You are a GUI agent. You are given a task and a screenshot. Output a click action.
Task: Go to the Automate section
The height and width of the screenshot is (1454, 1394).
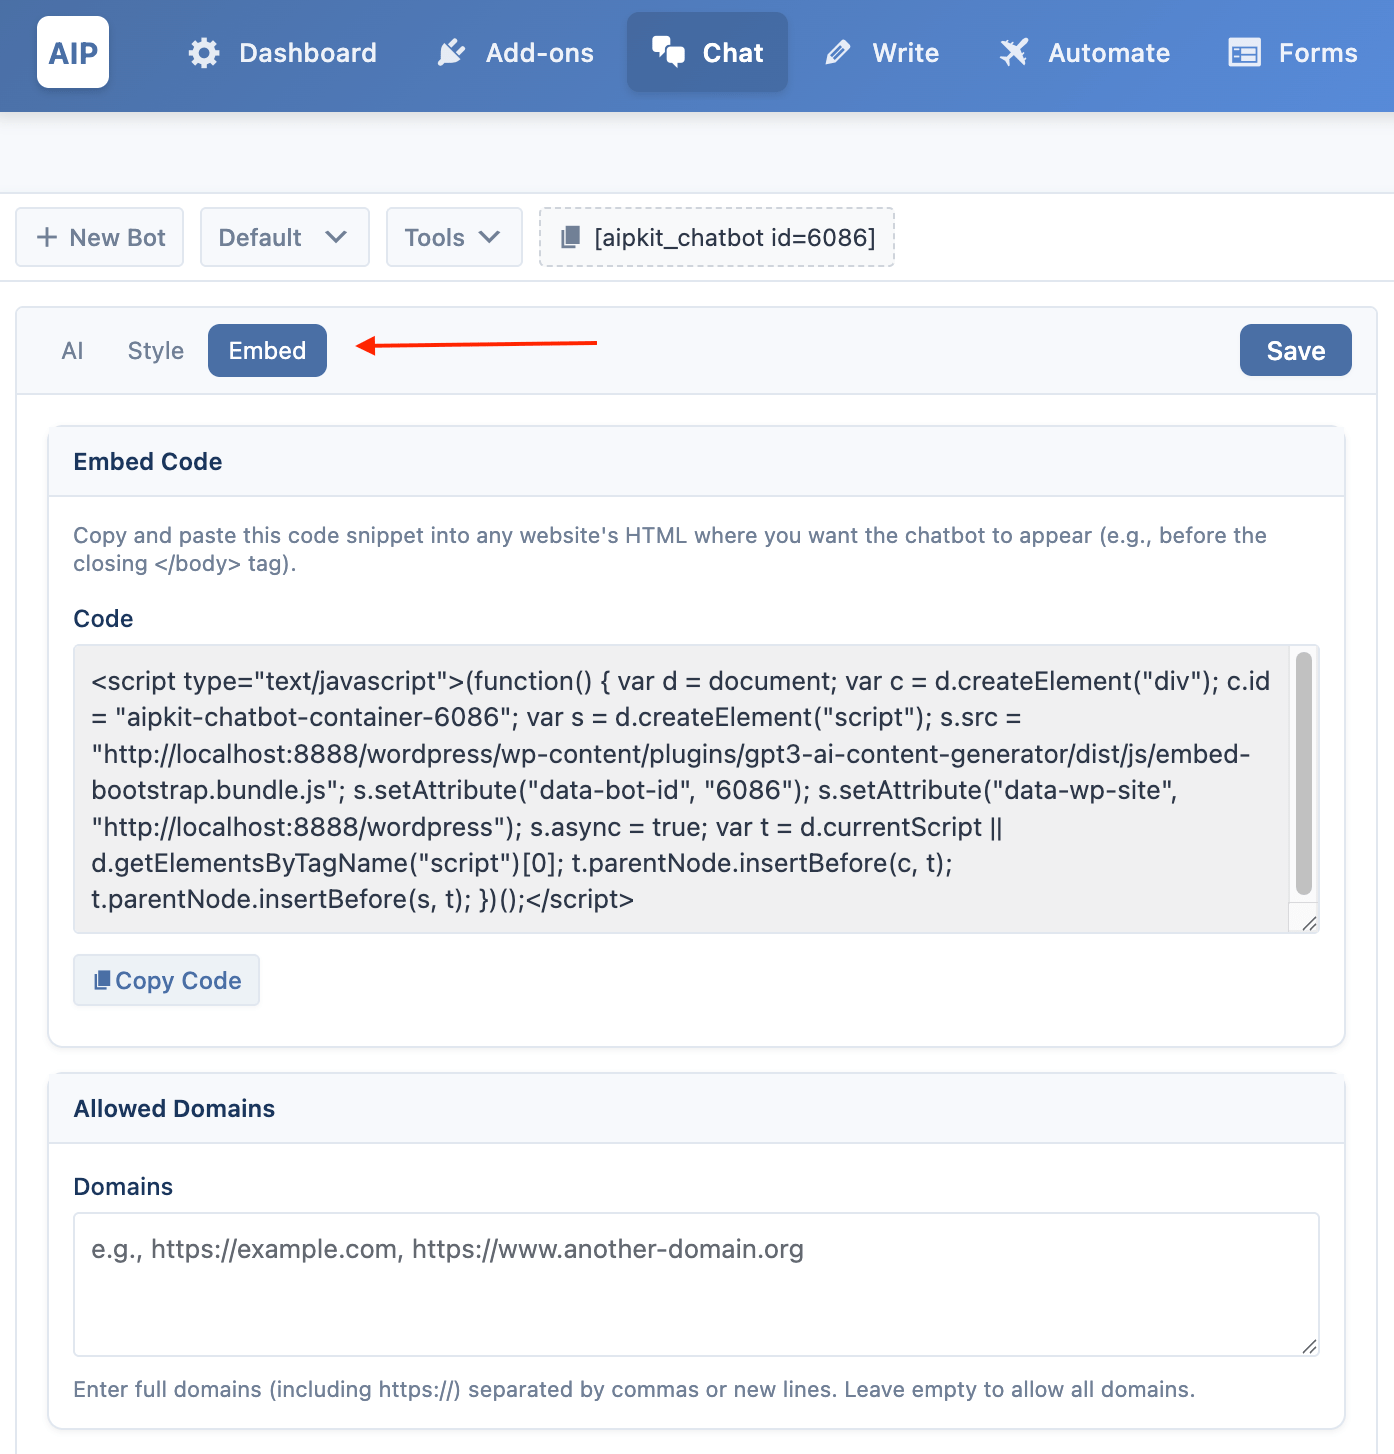tap(1085, 53)
